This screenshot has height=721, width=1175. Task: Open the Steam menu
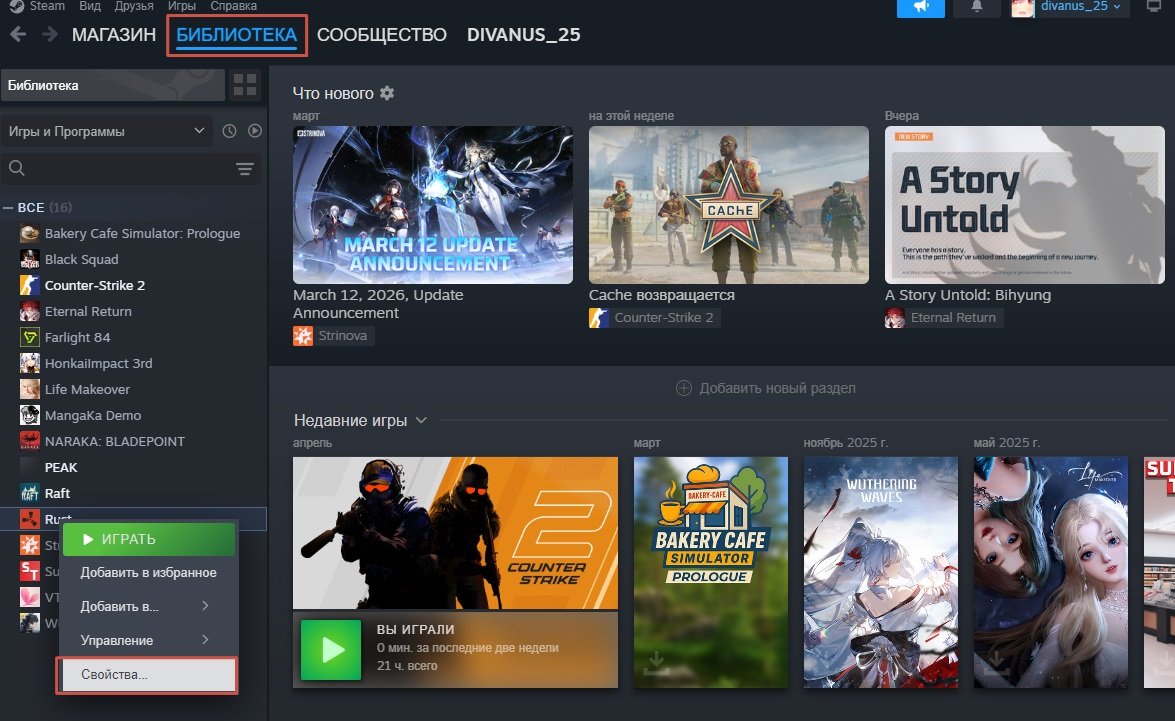coord(46,6)
